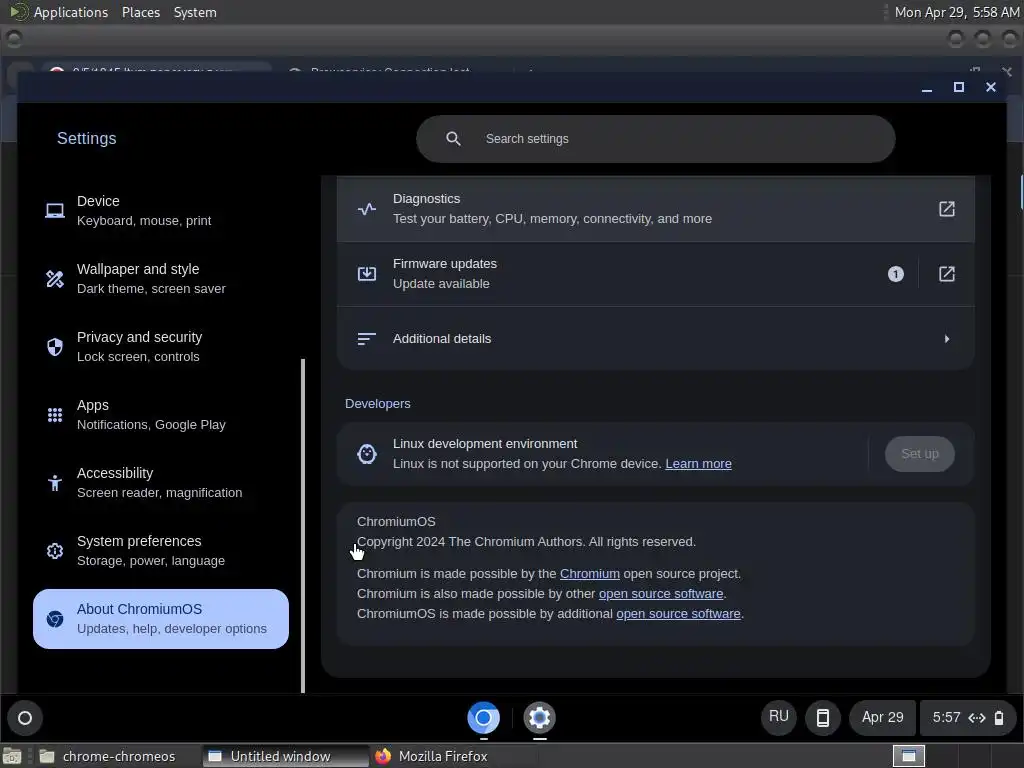Image resolution: width=1024 pixels, height=768 pixels.
Task: Click the Accessibility person icon
Action: (x=55, y=483)
